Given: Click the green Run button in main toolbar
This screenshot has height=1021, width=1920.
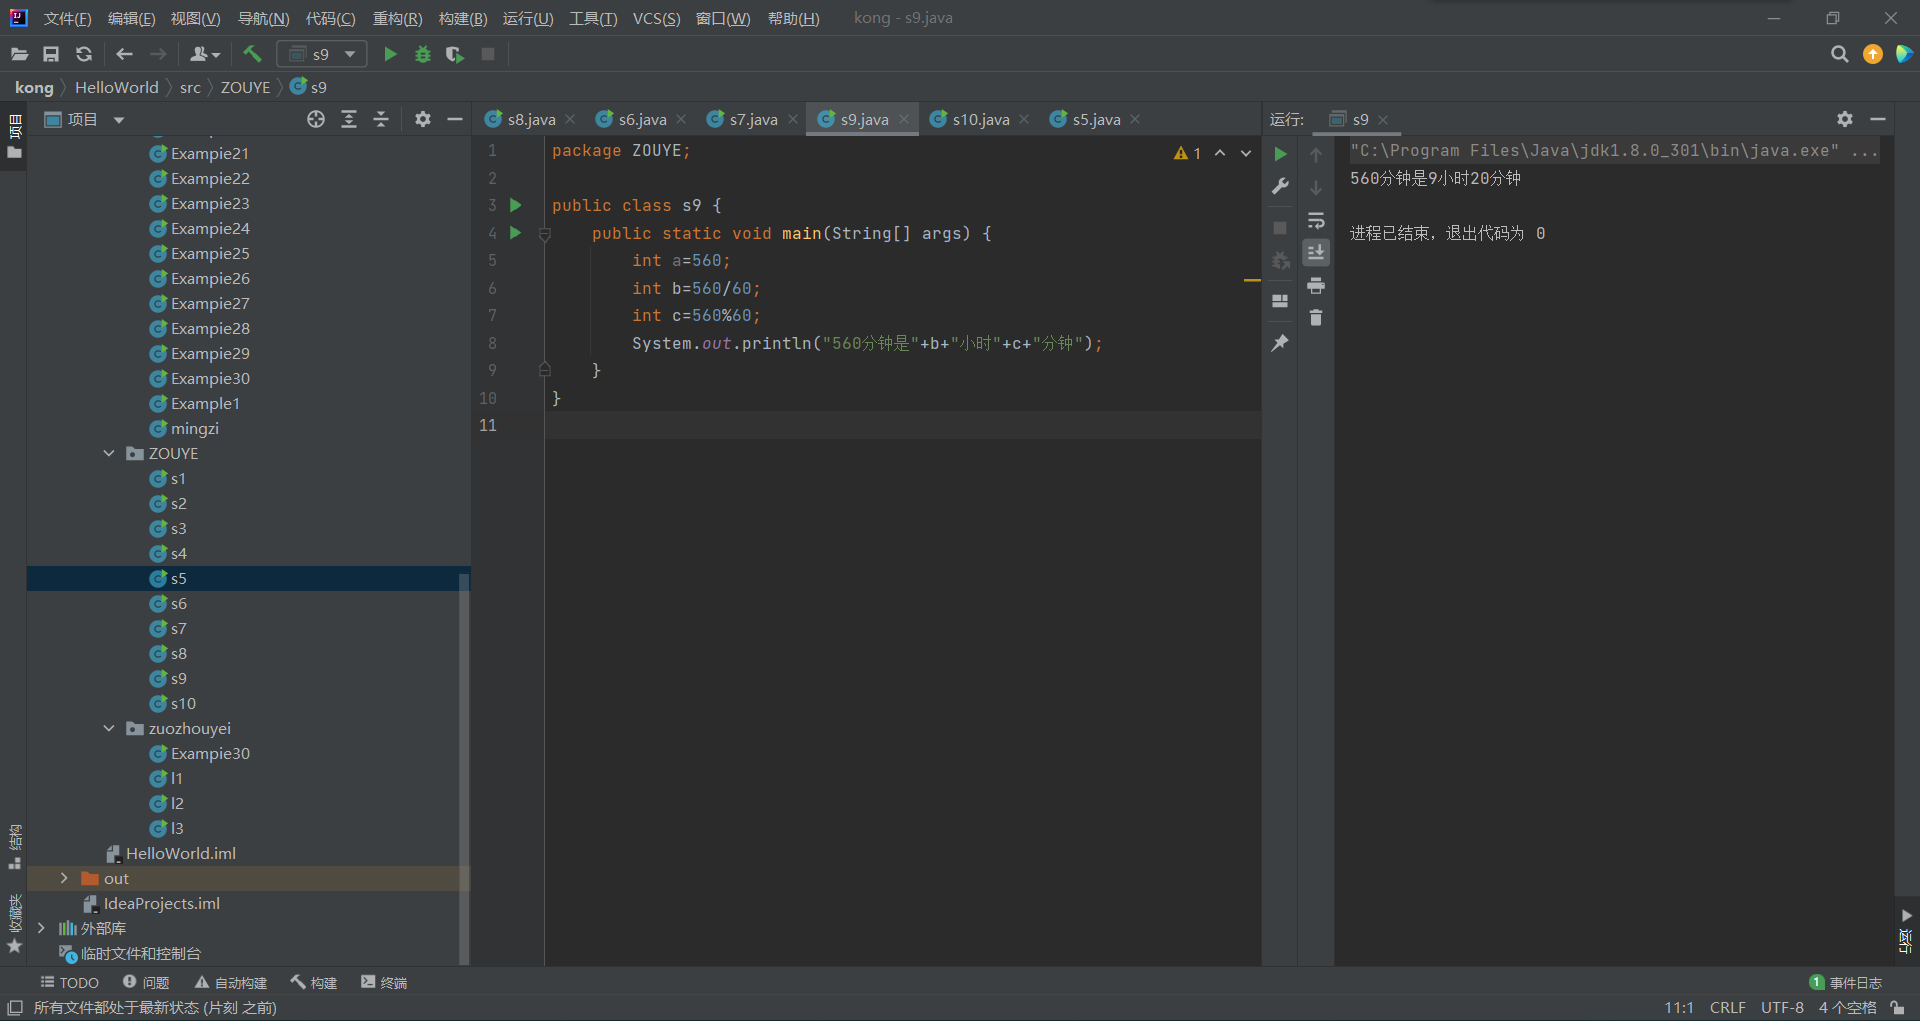Looking at the screenshot, I should pos(390,54).
